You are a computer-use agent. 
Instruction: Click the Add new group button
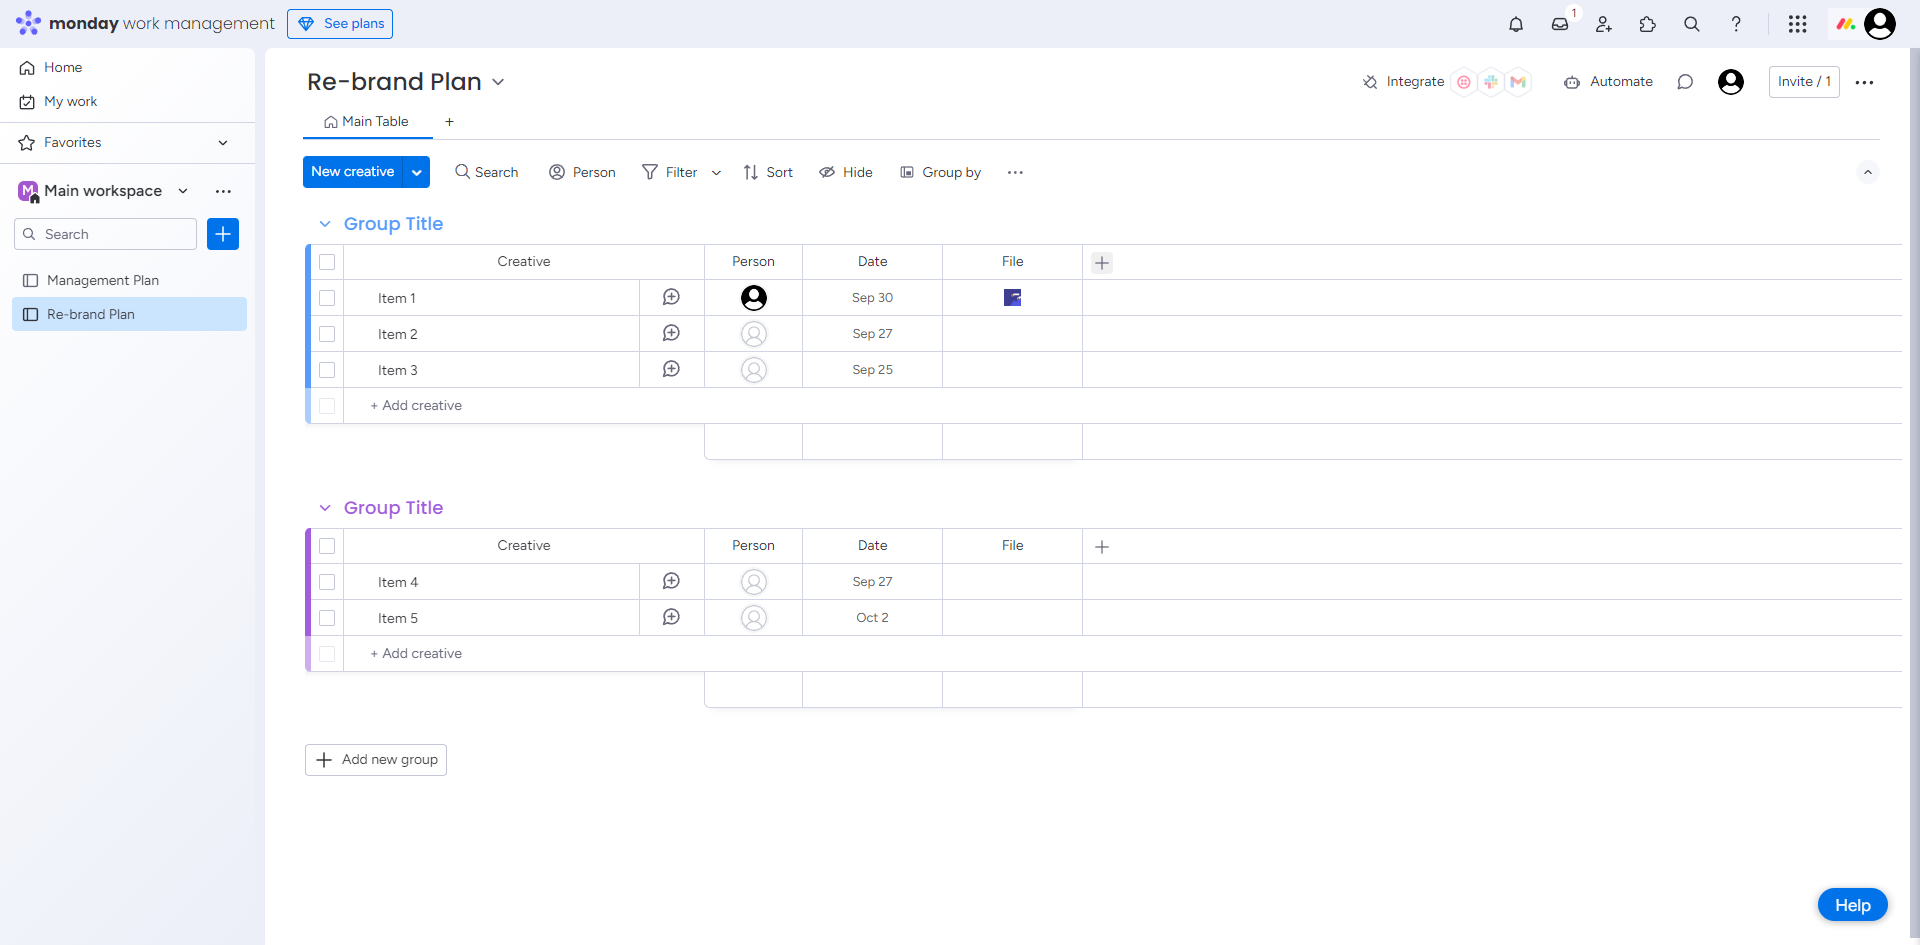pos(376,760)
